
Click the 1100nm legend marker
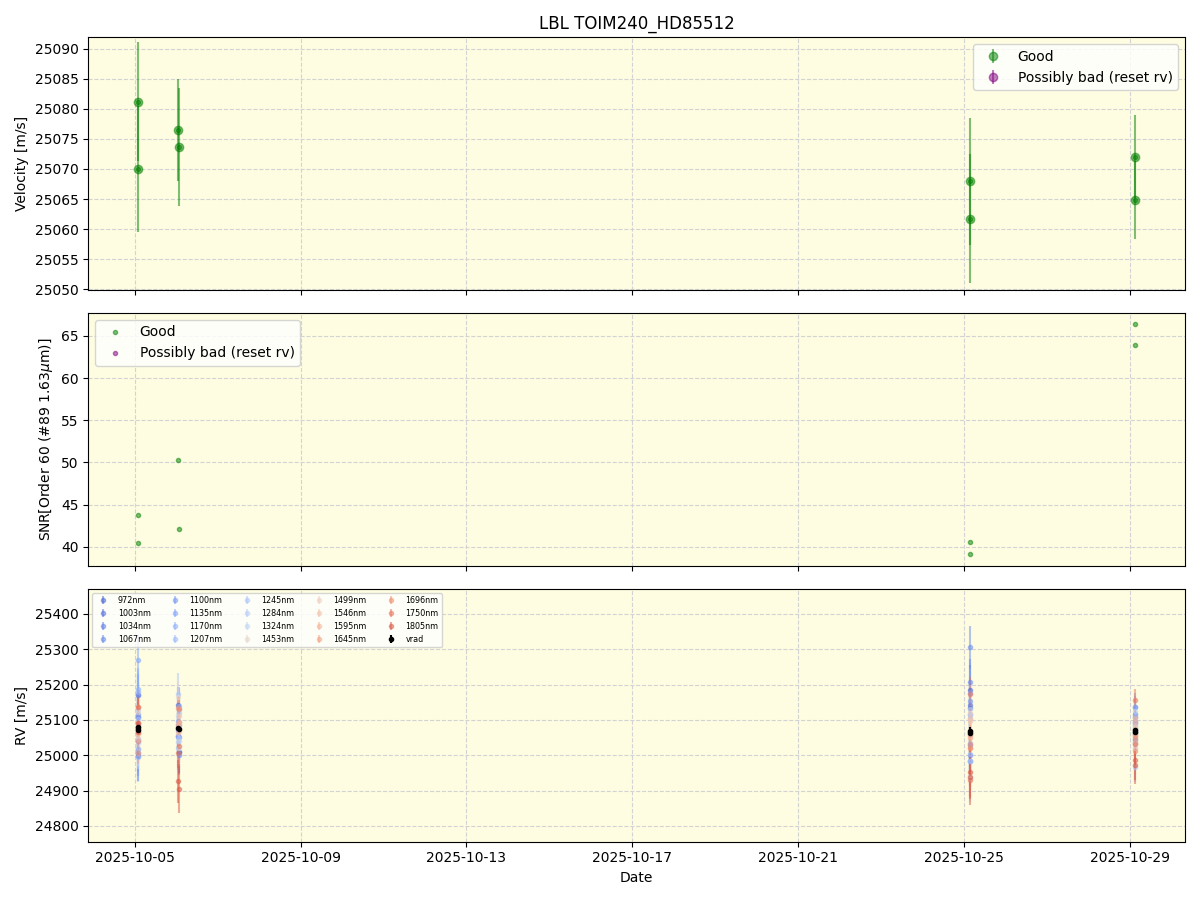point(175,600)
